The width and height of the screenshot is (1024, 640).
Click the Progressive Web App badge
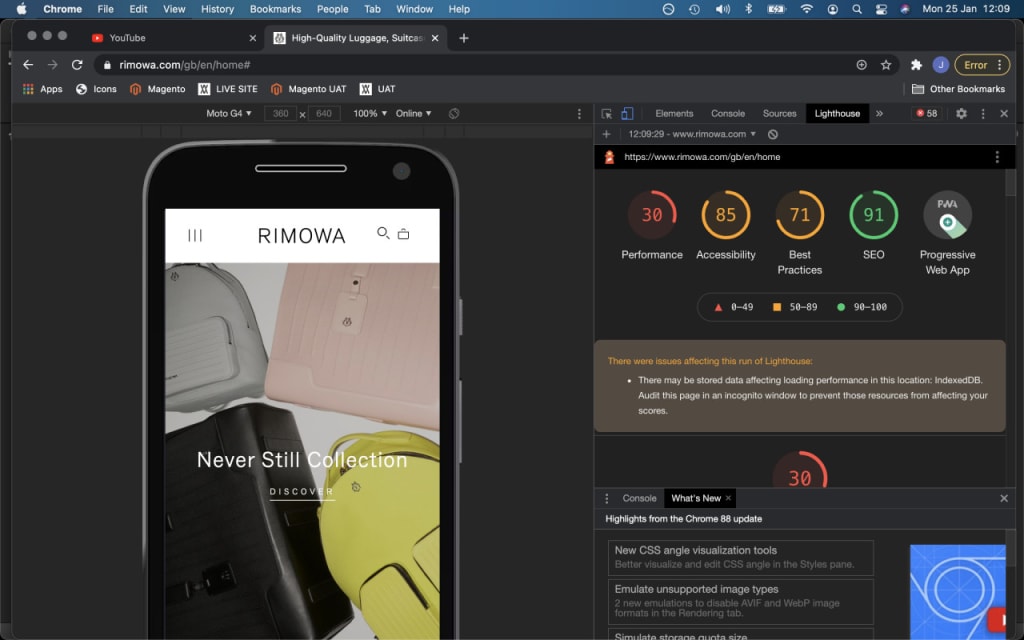pos(948,215)
